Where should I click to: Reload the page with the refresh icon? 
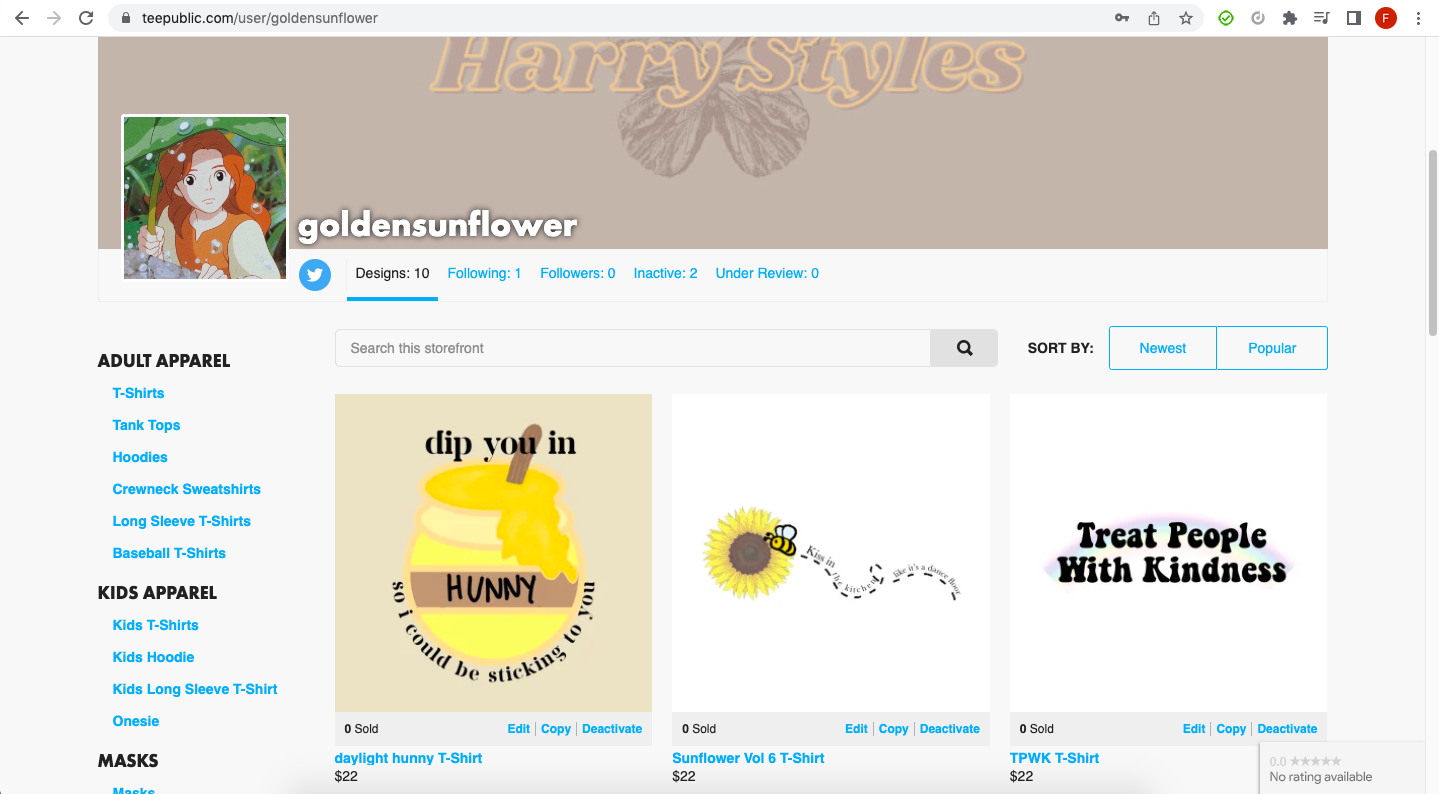(x=87, y=18)
